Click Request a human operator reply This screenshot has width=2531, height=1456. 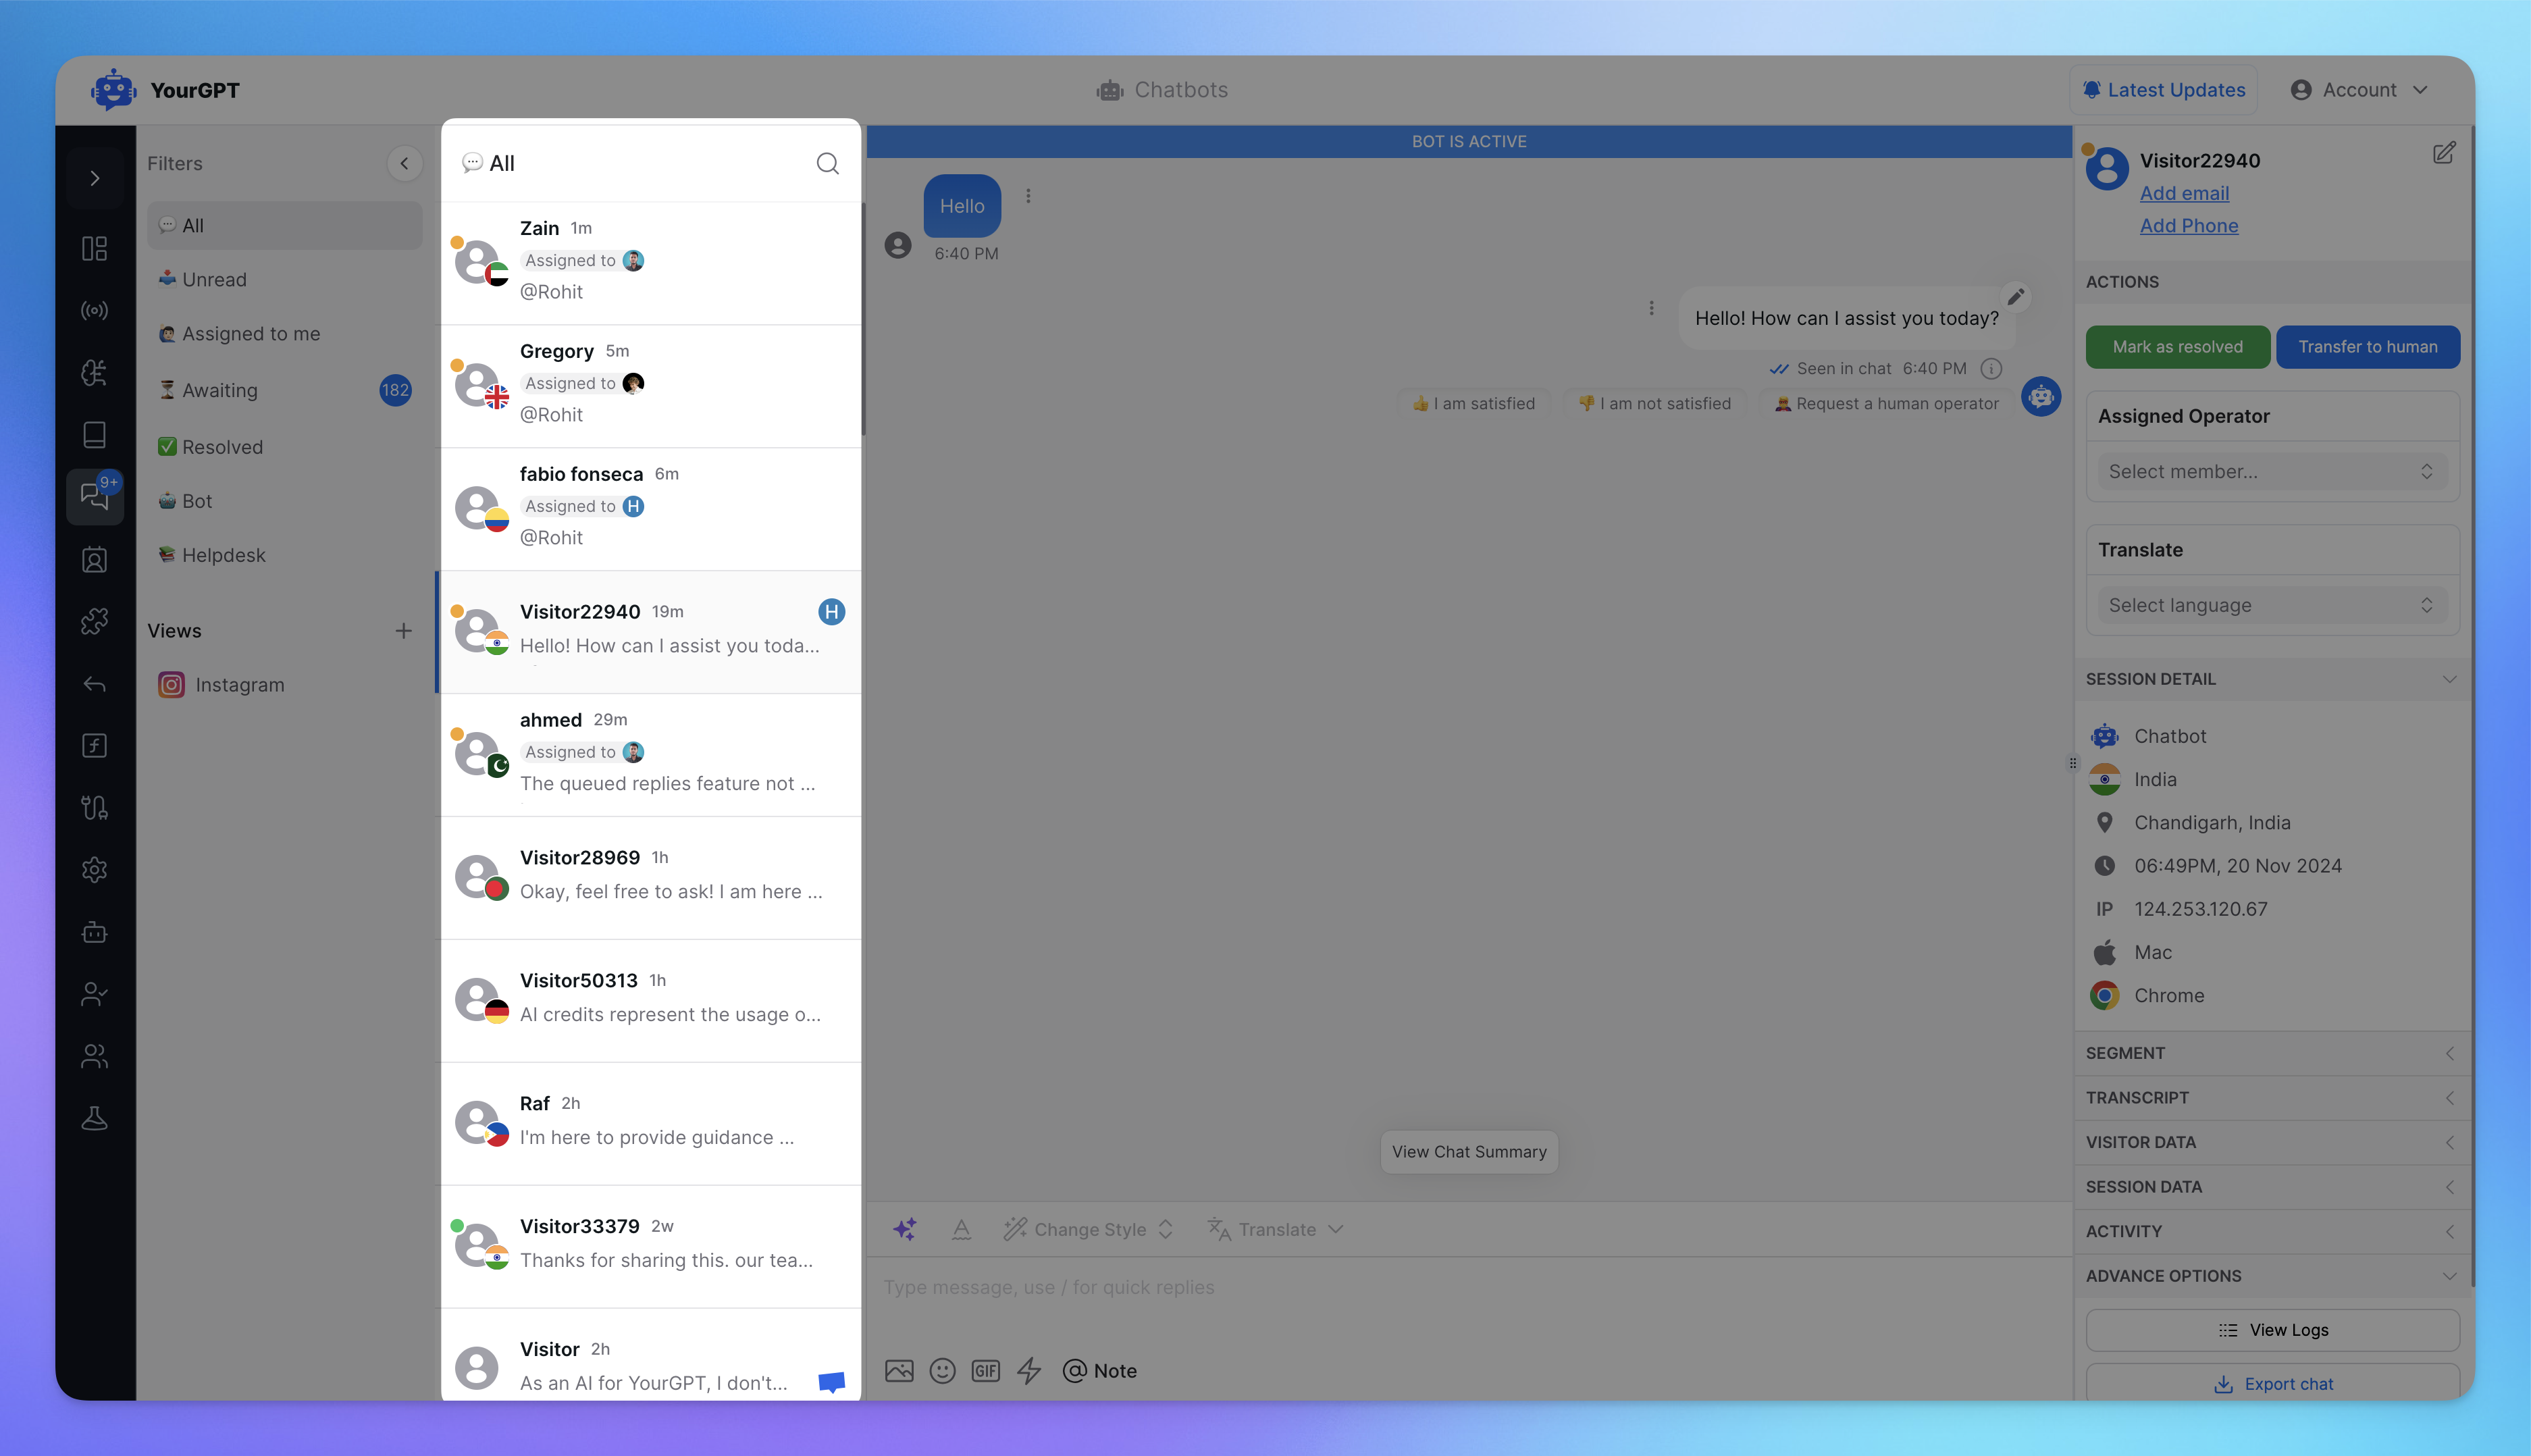1886,404
